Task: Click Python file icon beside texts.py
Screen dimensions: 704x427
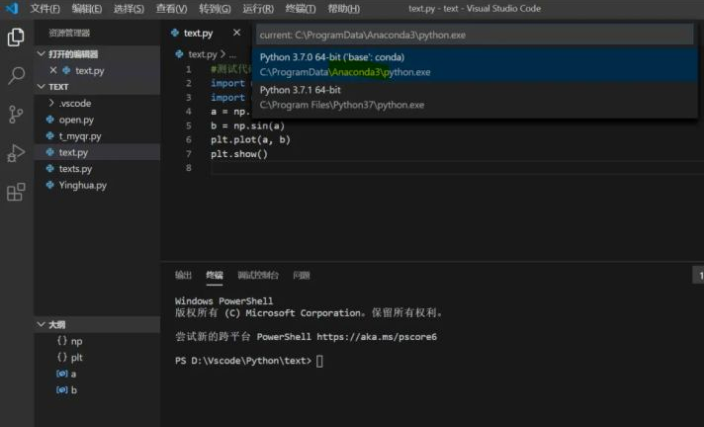Action: [x=50, y=168]
